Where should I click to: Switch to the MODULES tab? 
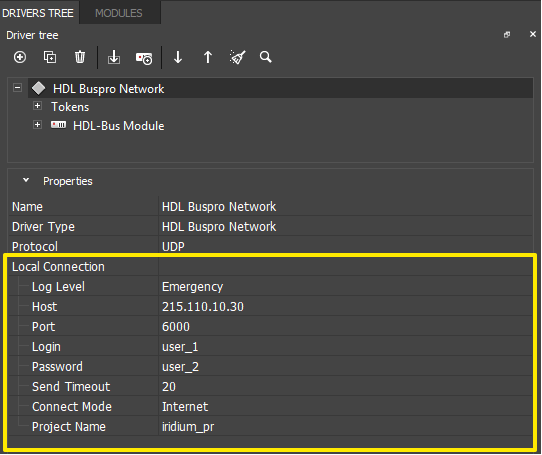pos(119,13)
